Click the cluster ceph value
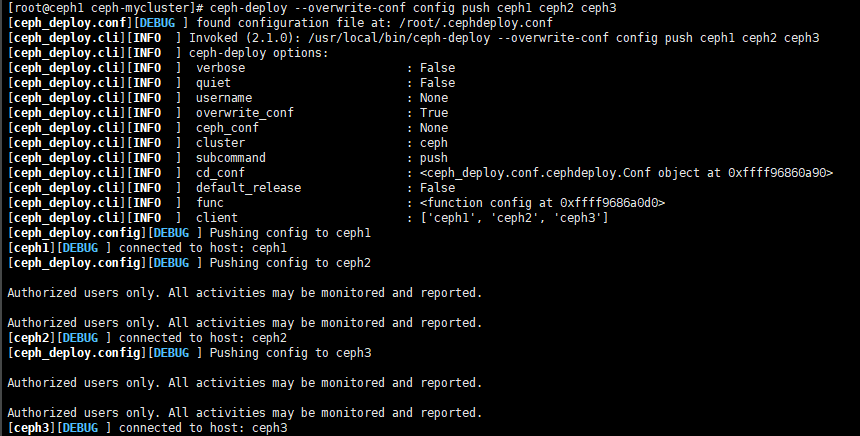 tap(434, 143)
